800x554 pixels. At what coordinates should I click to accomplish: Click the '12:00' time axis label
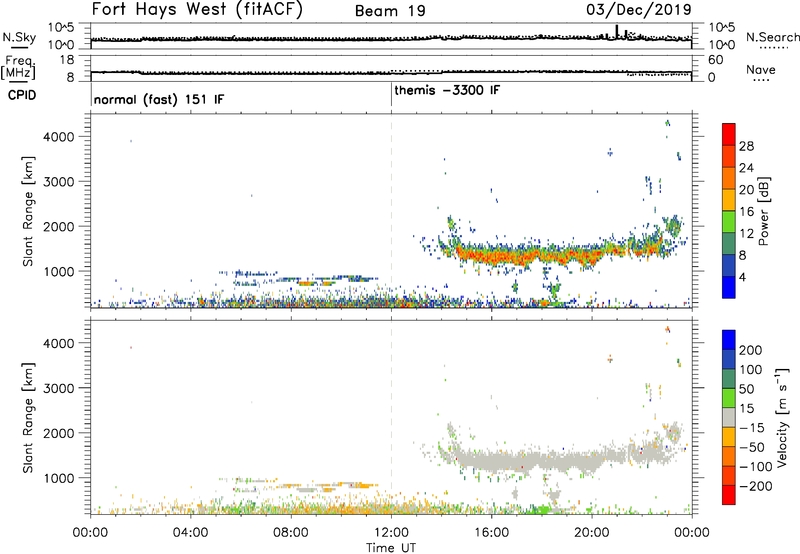click(x=391, y=533)
